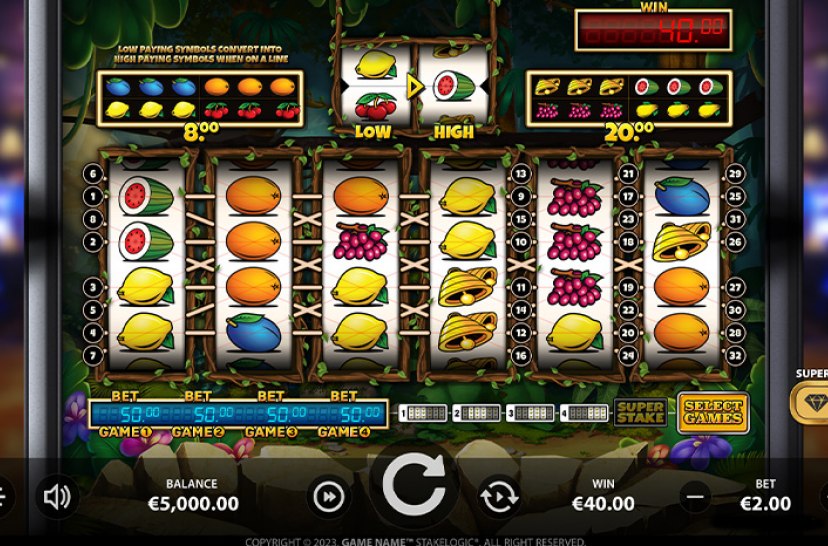Click the Game 3 bet display
Screen dimensions: 828x546
click(x=271, y=413)
